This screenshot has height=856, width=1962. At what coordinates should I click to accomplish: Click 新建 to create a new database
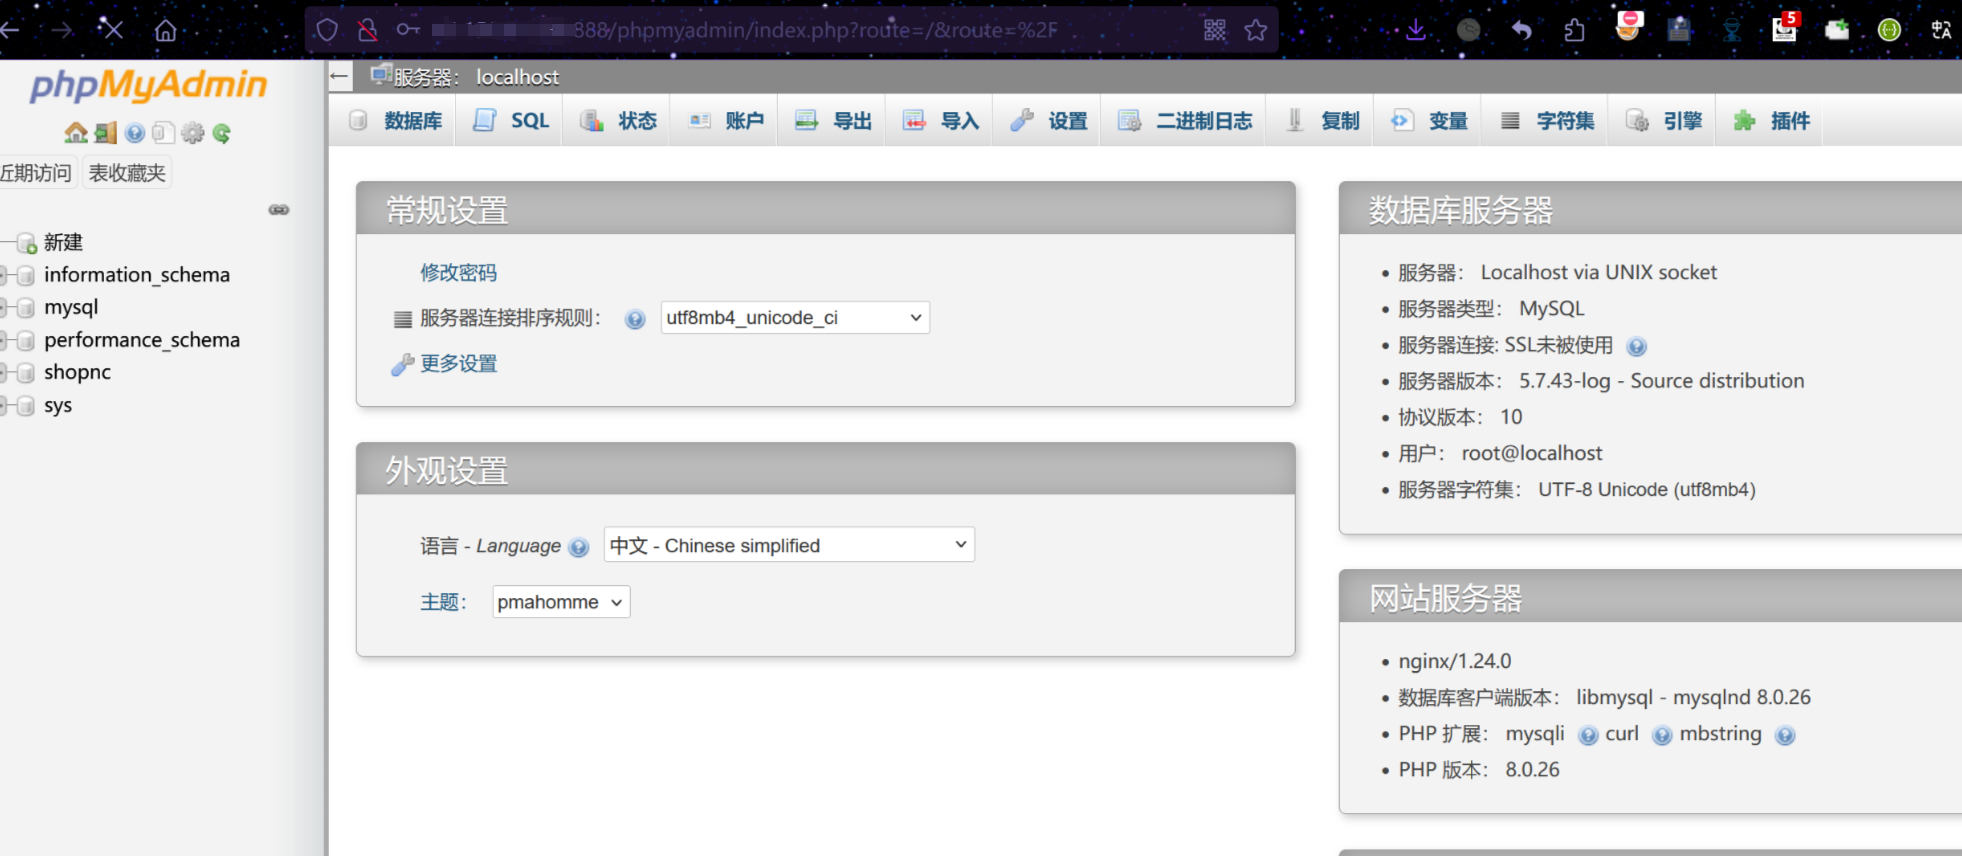click(x=63, y=242)
